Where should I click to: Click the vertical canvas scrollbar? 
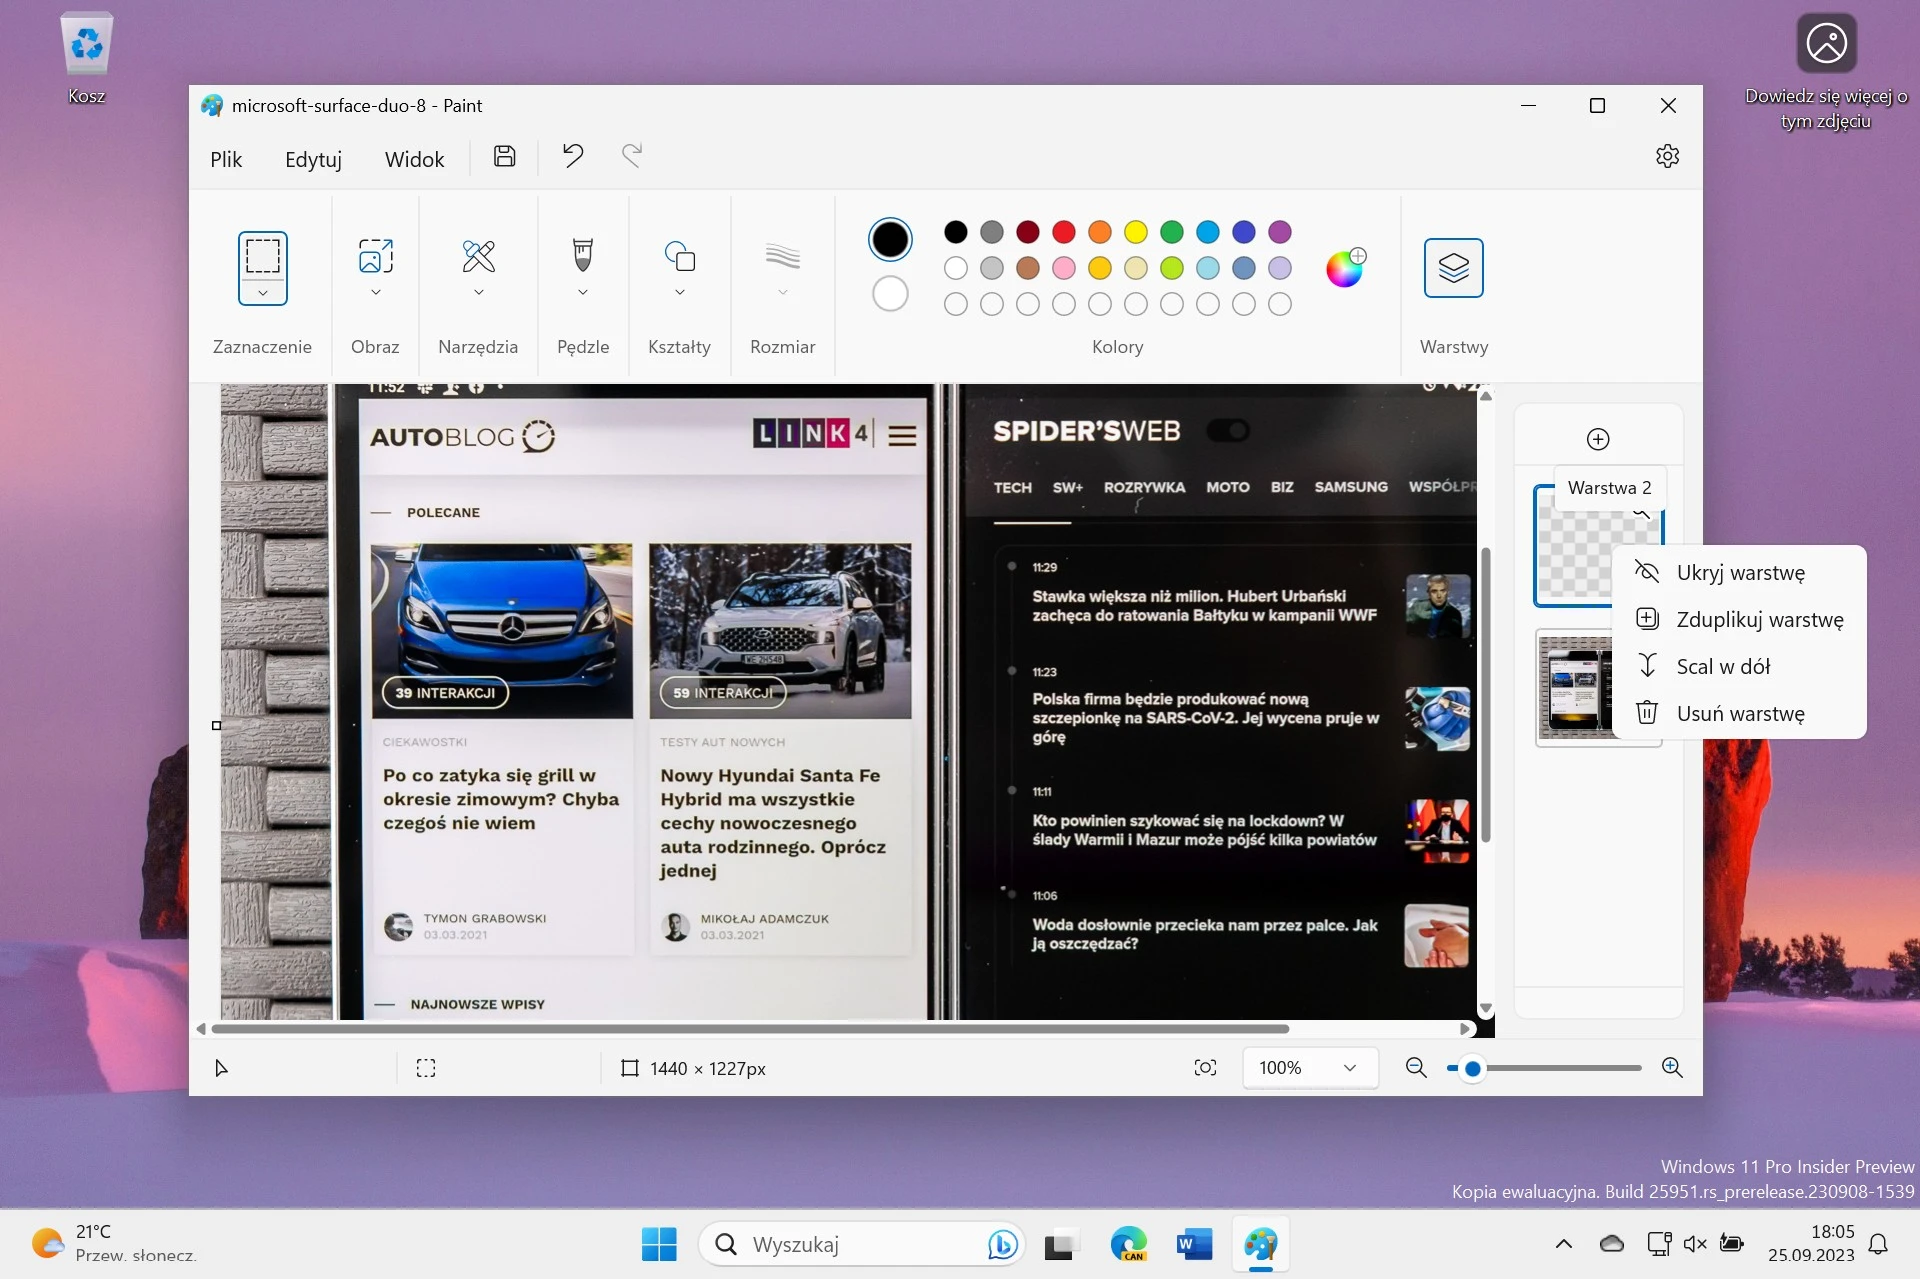point(1486,695)
